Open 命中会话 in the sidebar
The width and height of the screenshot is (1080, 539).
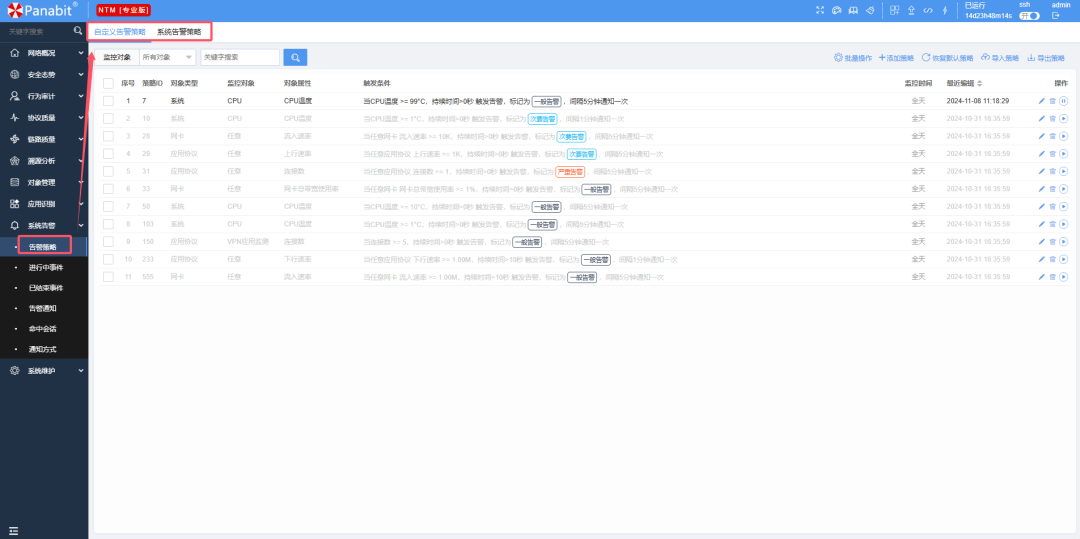(x=44, y=329)
